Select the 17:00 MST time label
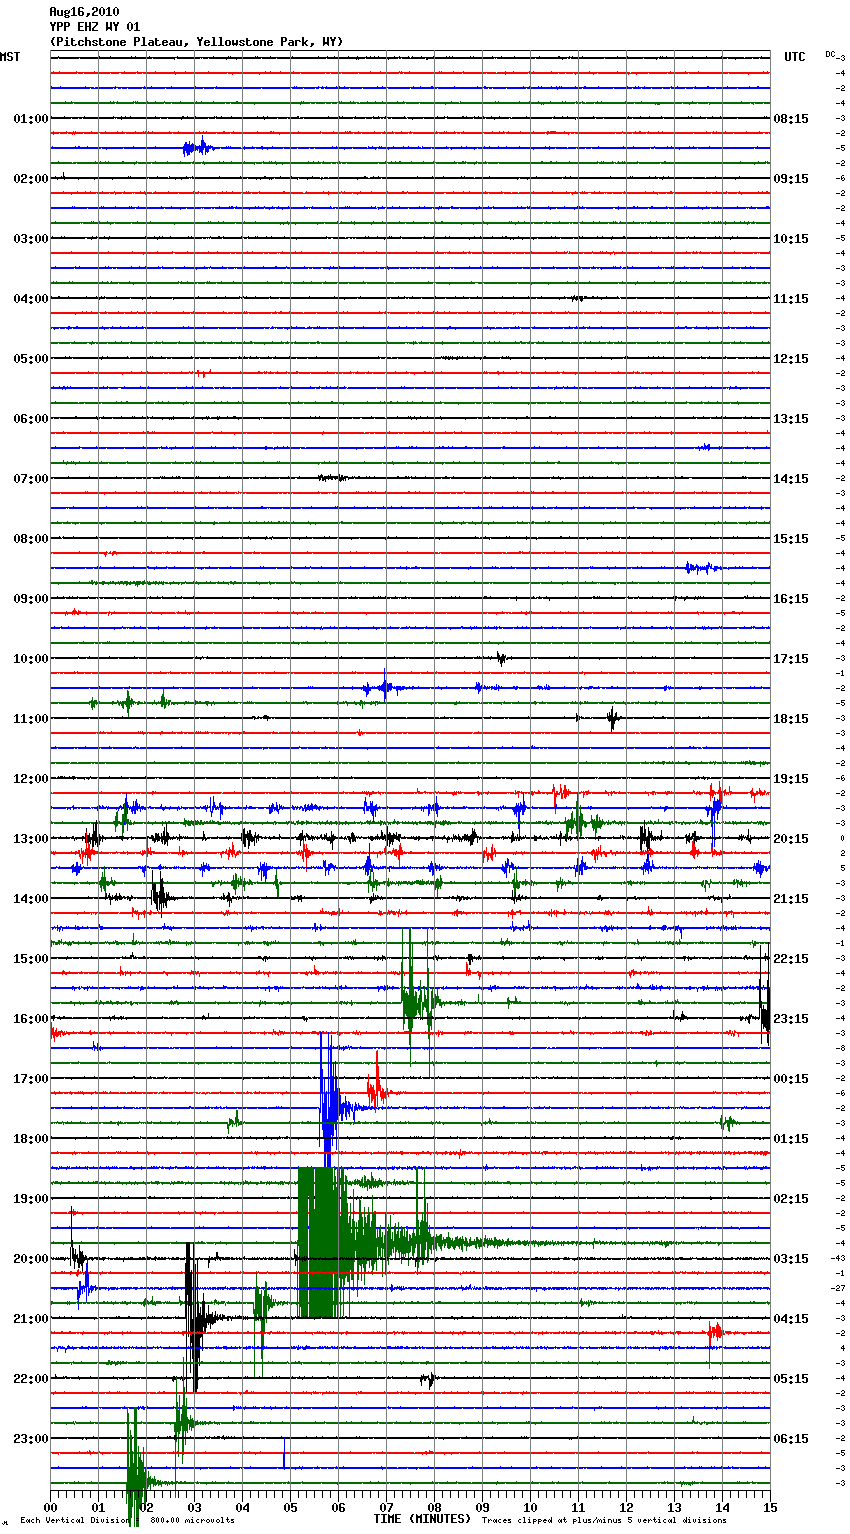The image size is (850, 1534). pos(31,1079)
